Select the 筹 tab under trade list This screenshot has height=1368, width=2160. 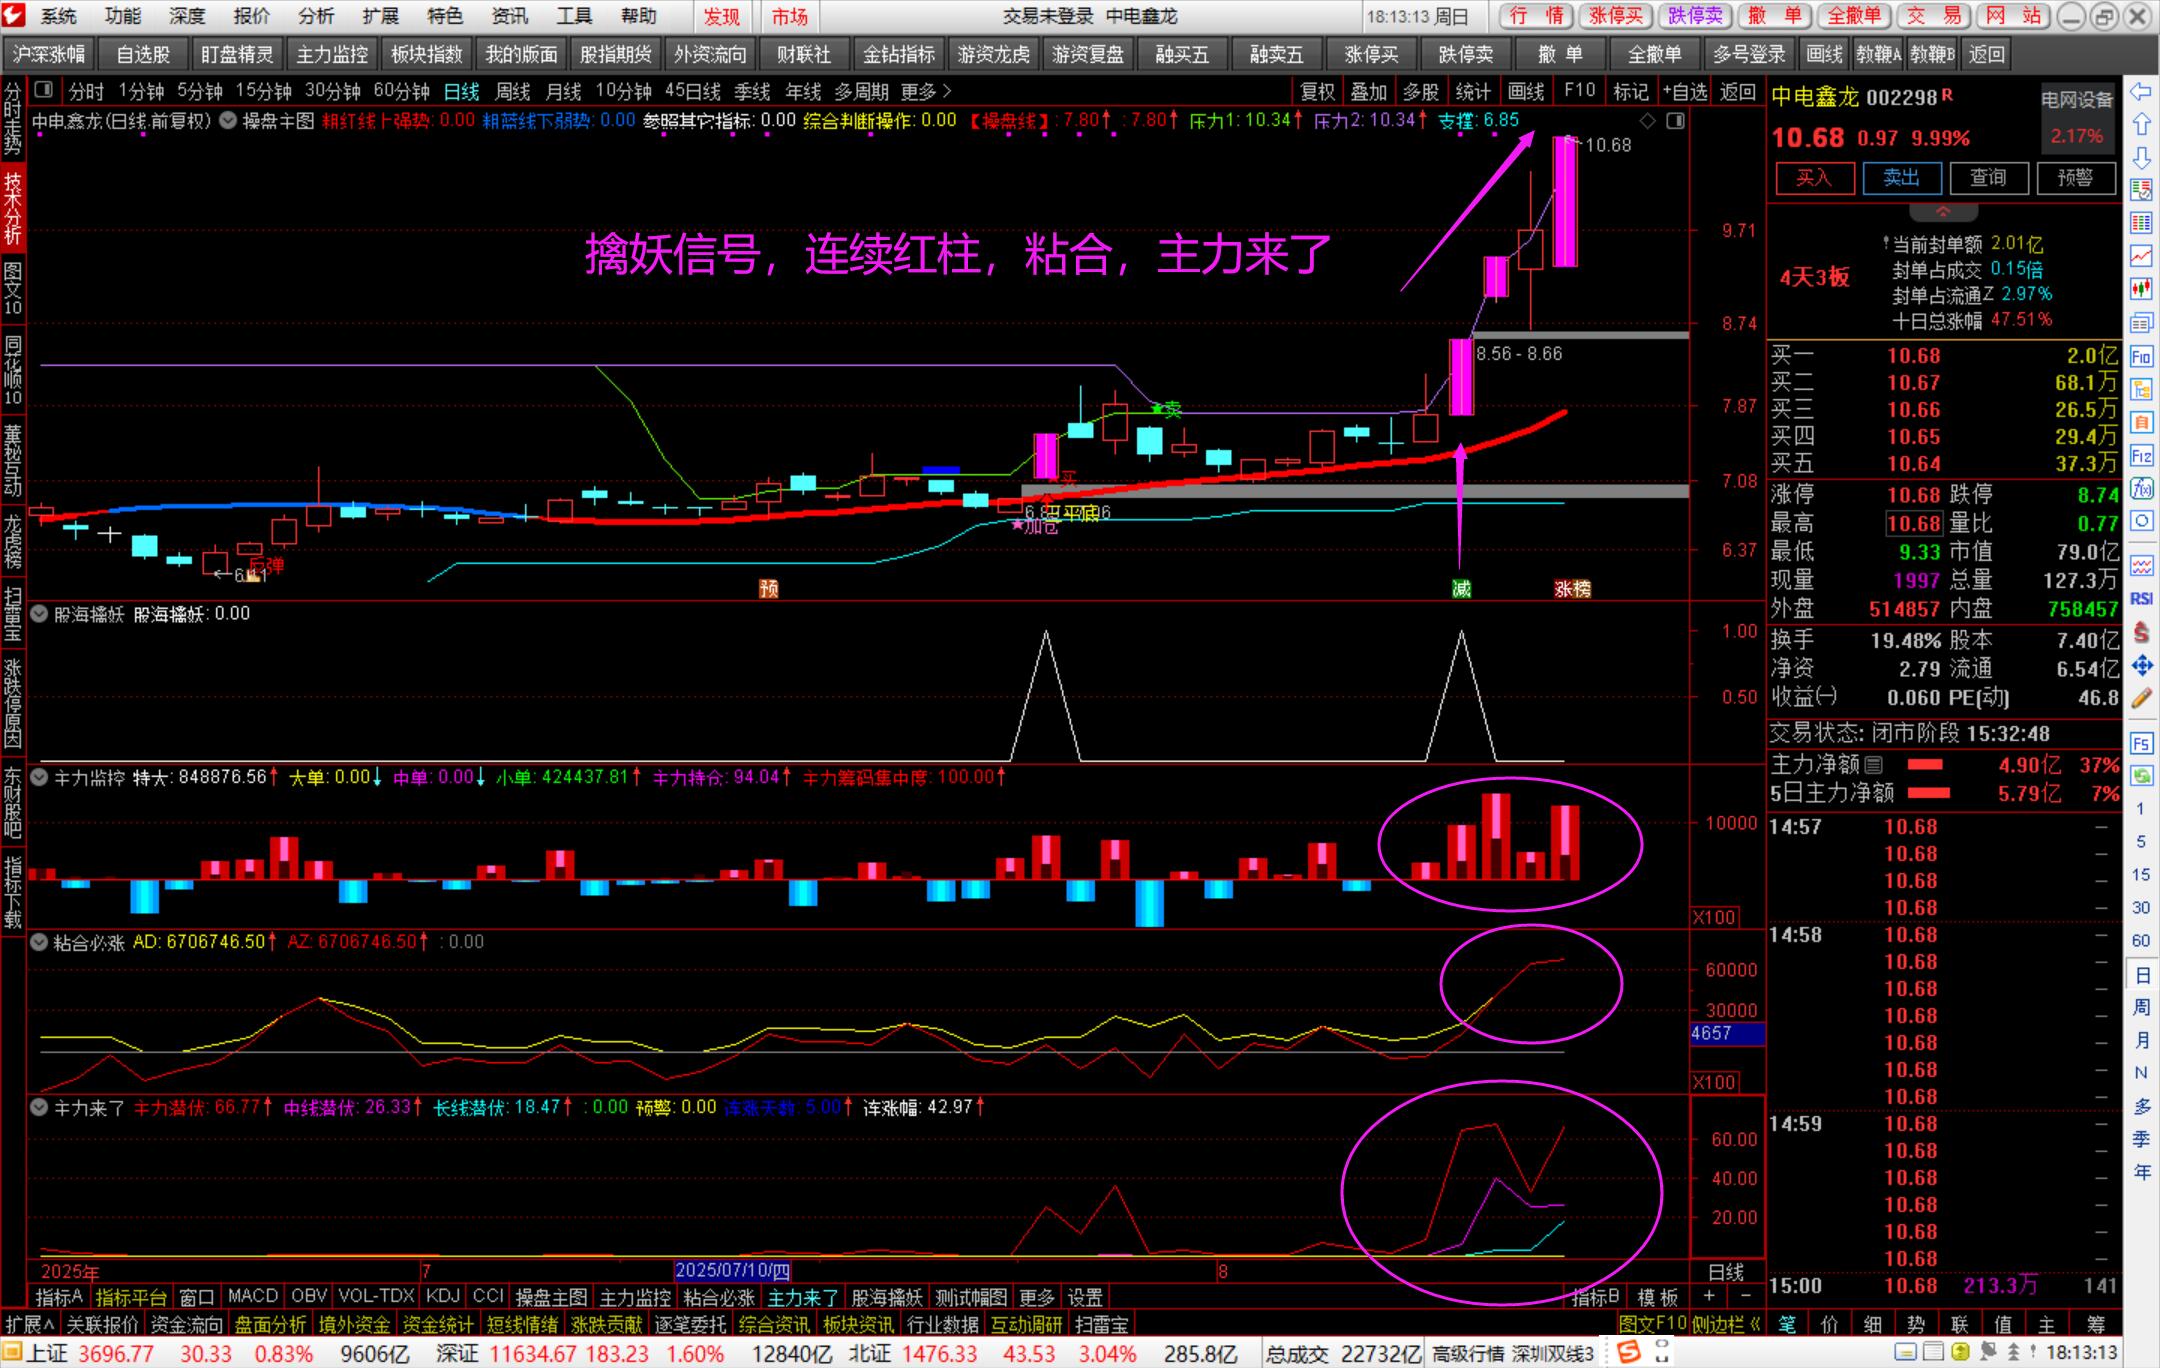[x=2094, y=1324]
